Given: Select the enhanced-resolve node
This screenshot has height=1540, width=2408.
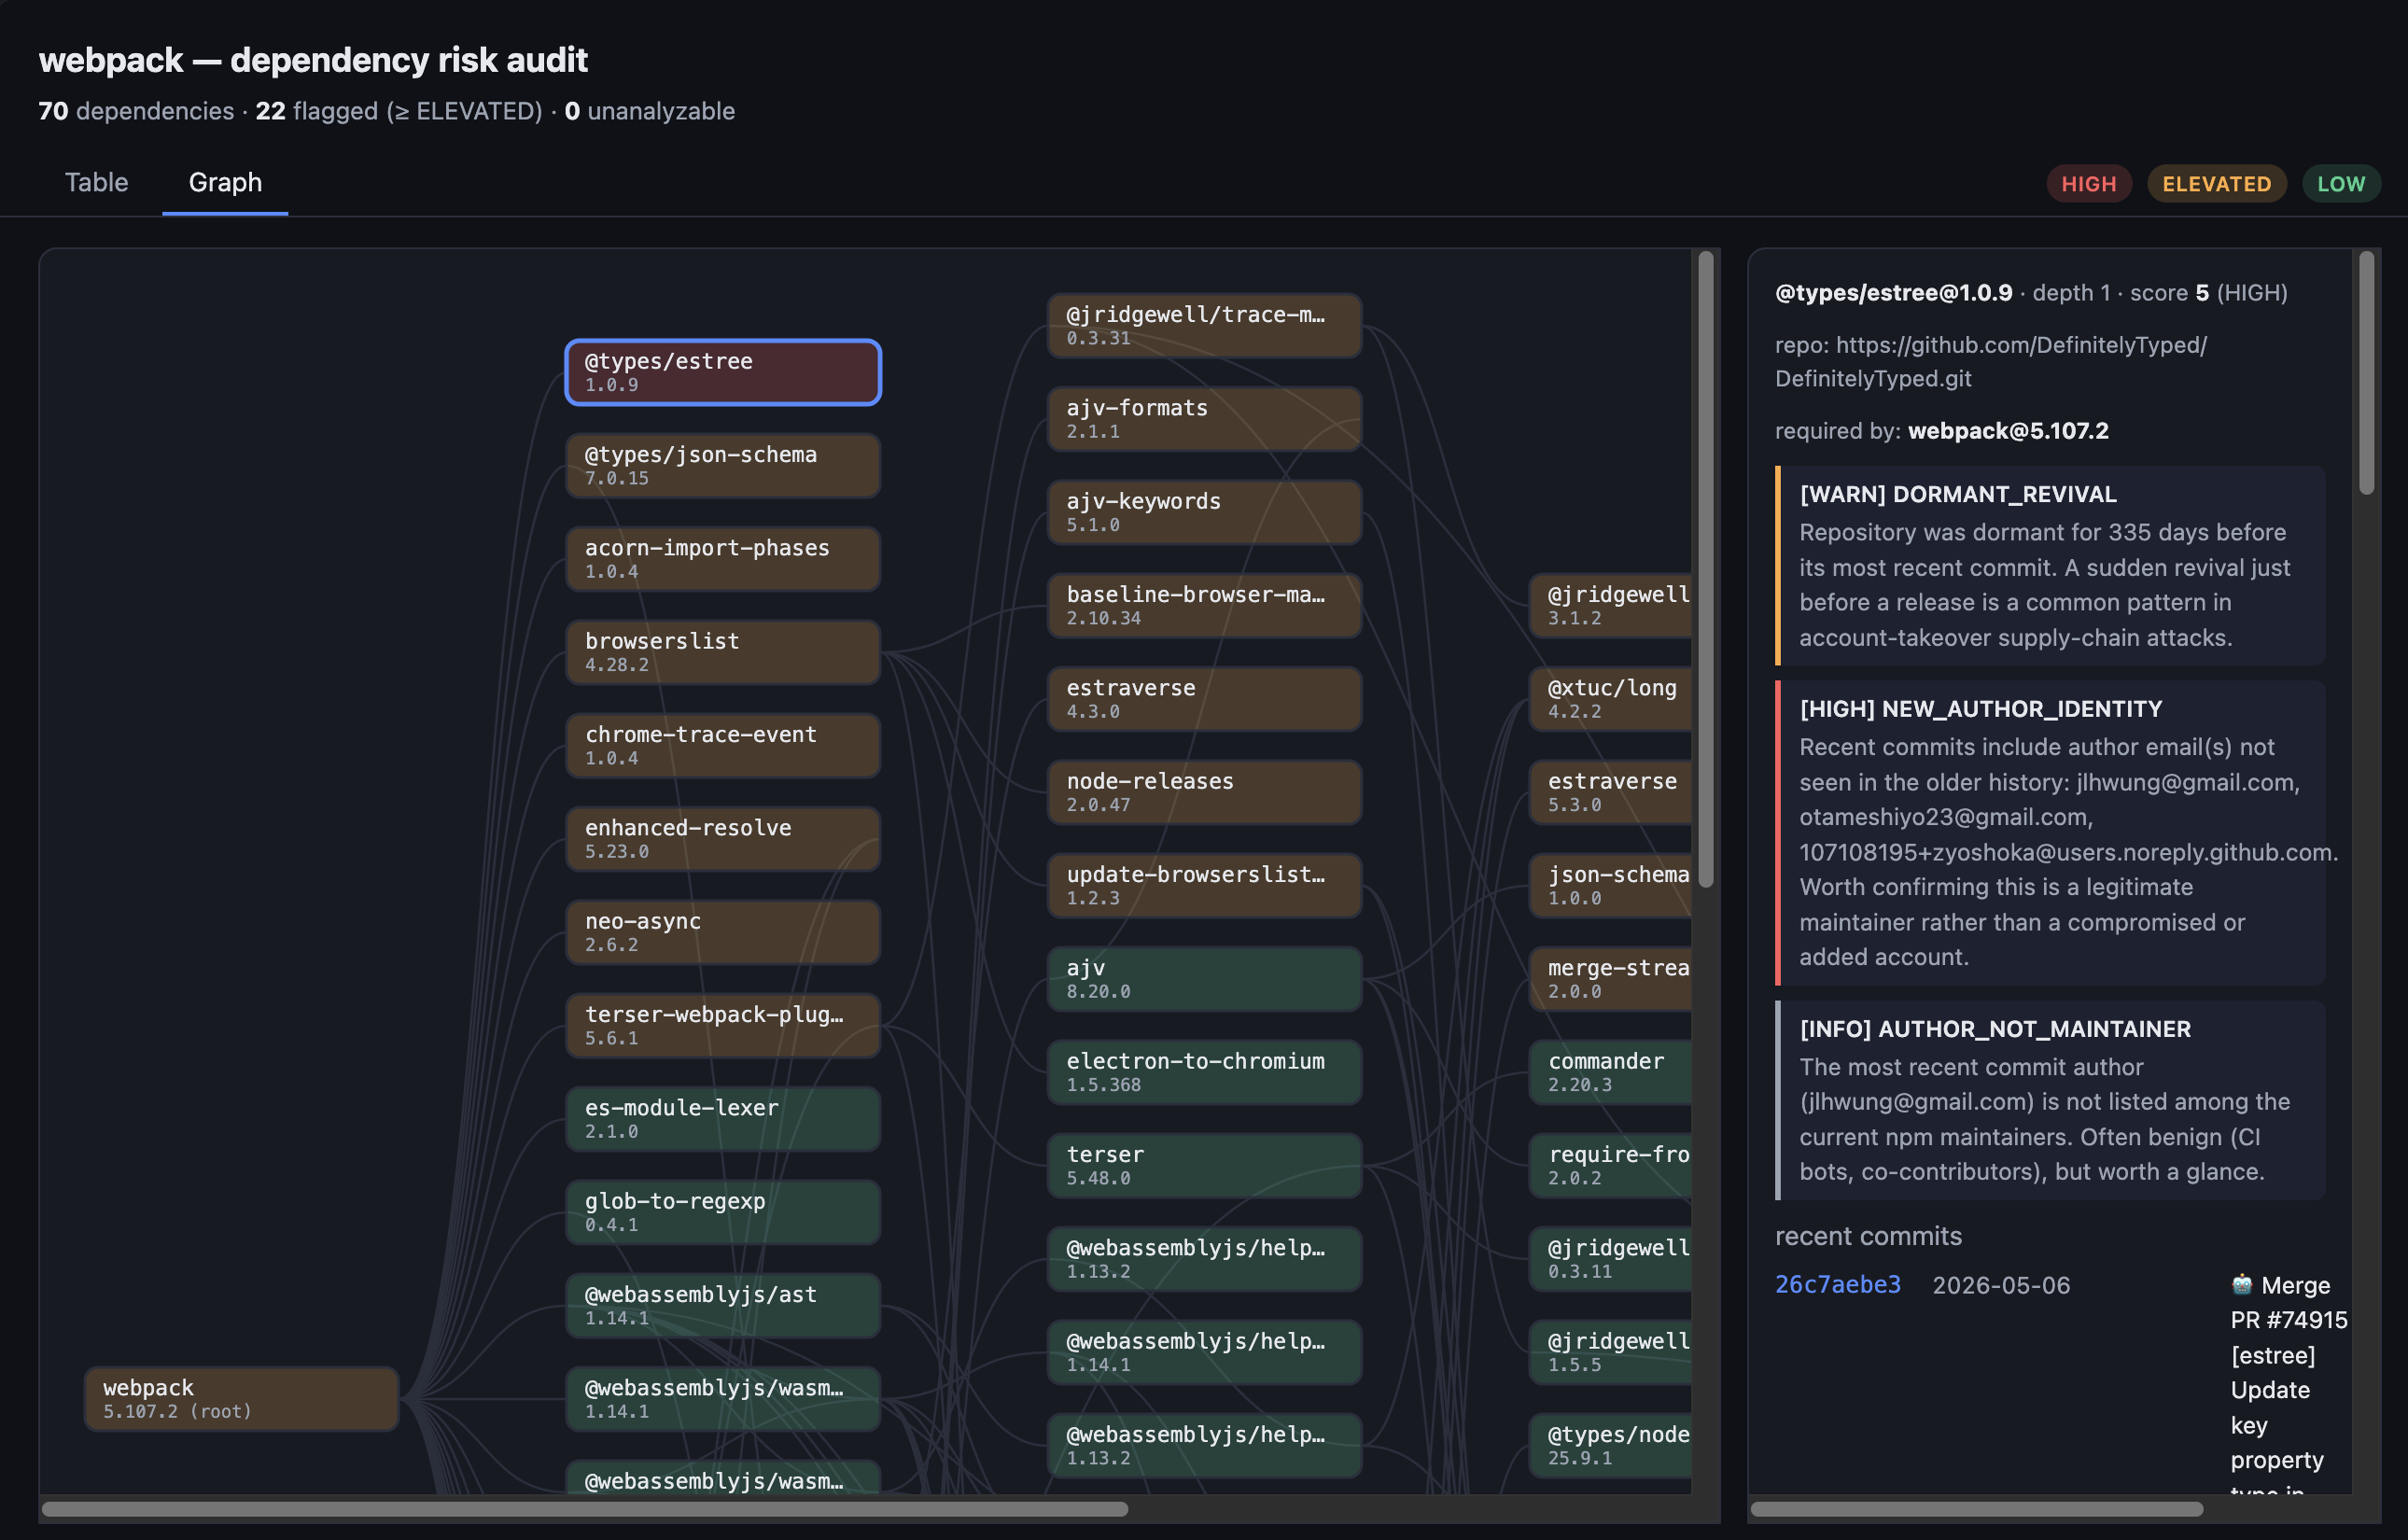Looking at the screenshot, I should 723,838.
